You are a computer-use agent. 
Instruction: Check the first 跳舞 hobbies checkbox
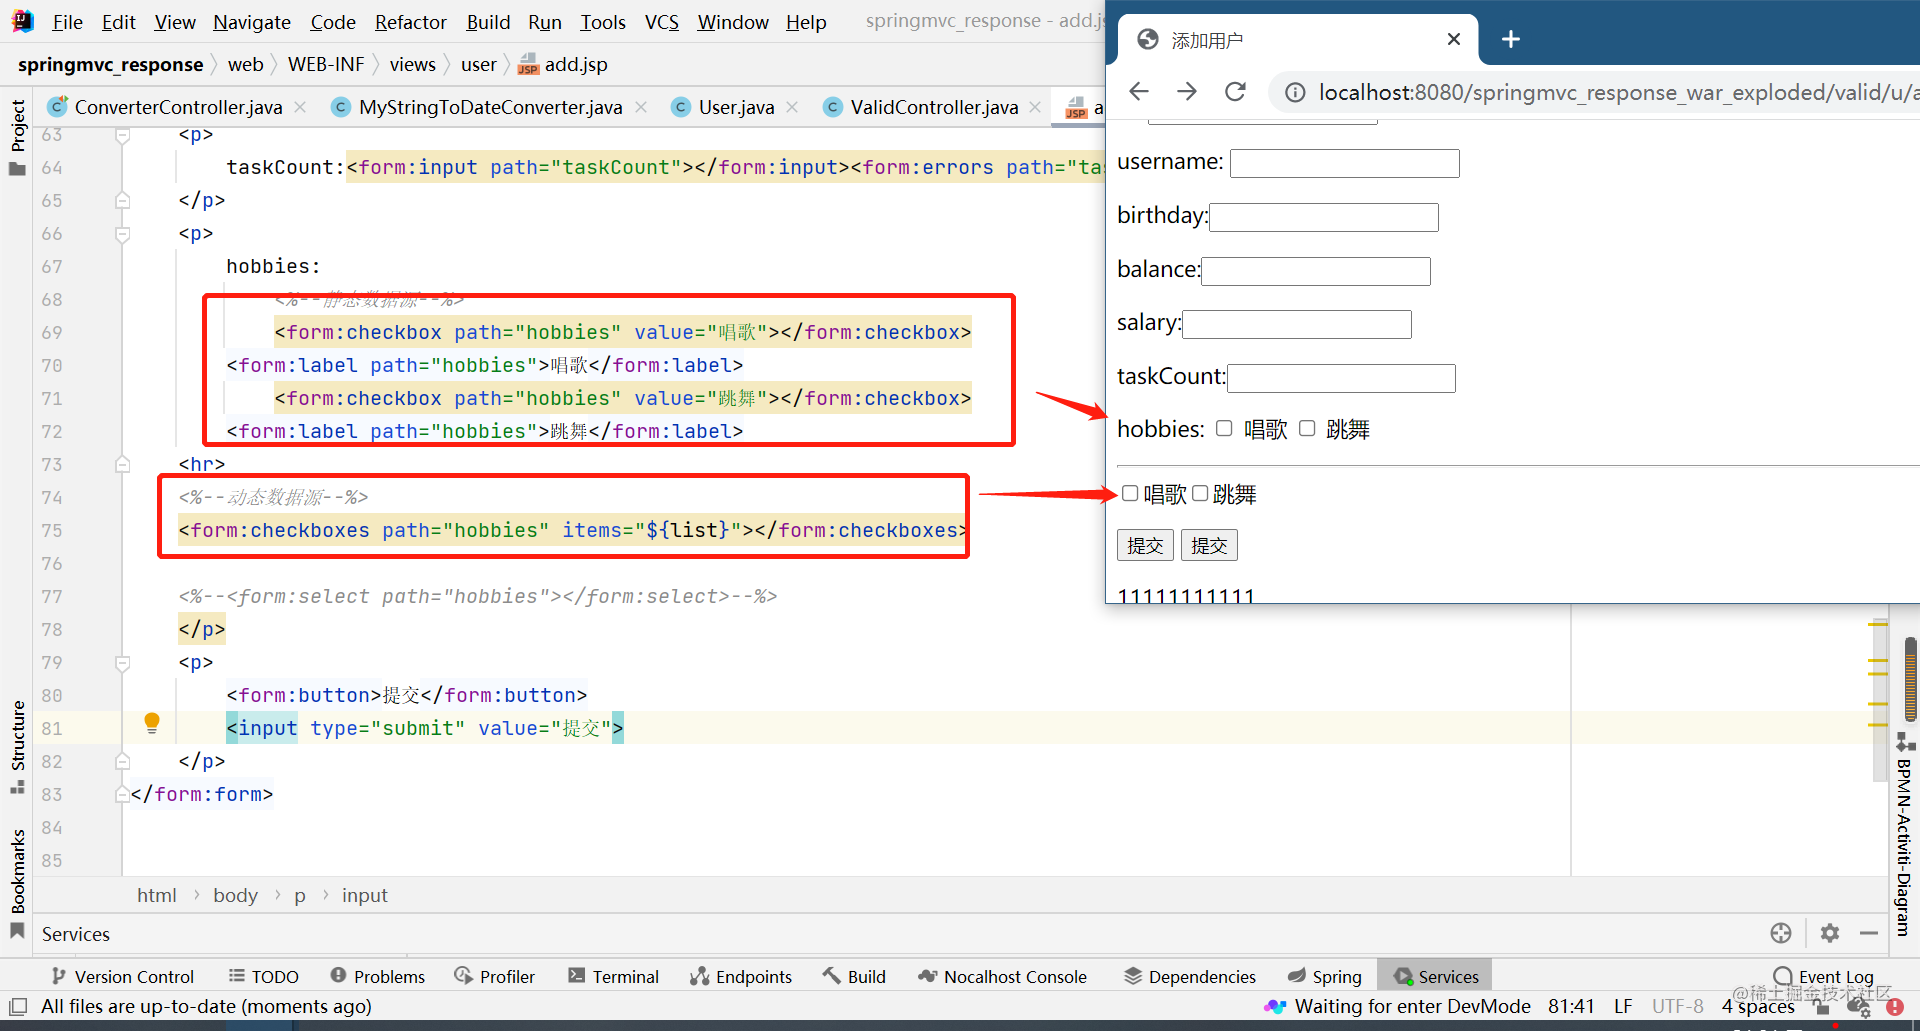click(1307, 429)
